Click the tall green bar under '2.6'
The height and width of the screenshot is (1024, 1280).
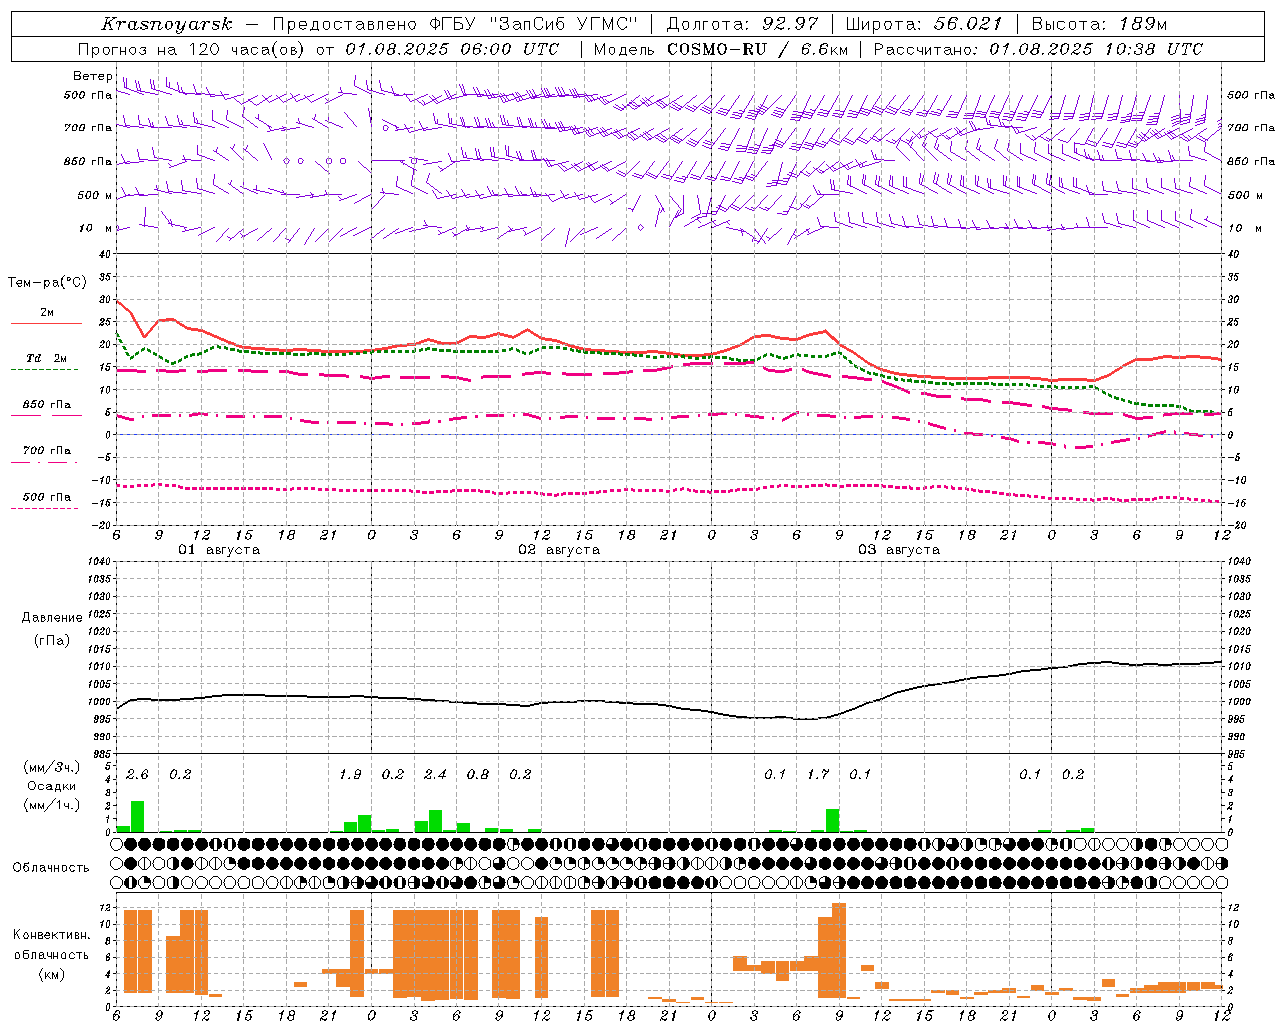[x=137, y=817]
